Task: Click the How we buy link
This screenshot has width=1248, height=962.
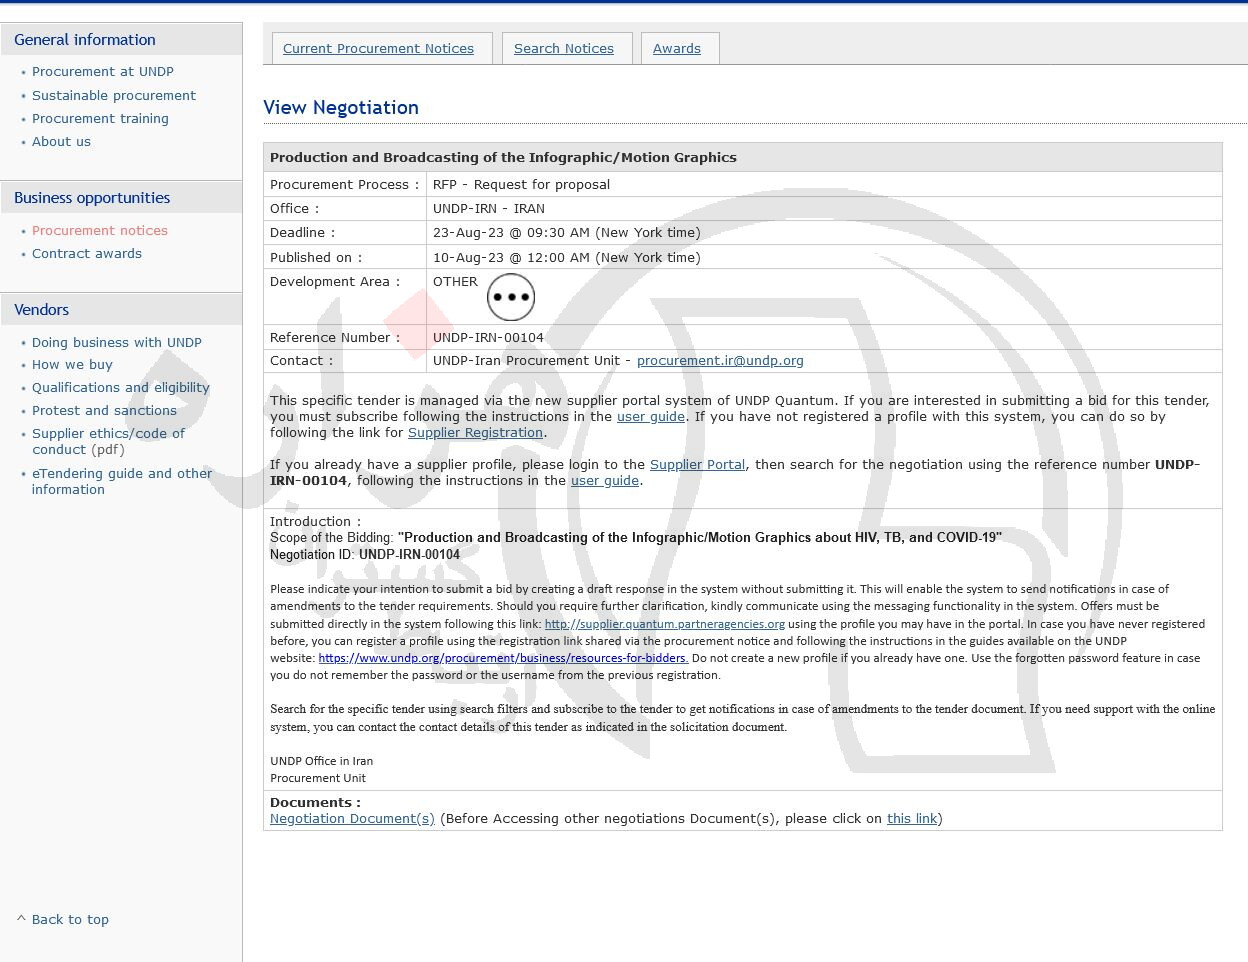Action: [x=72, y=365]
